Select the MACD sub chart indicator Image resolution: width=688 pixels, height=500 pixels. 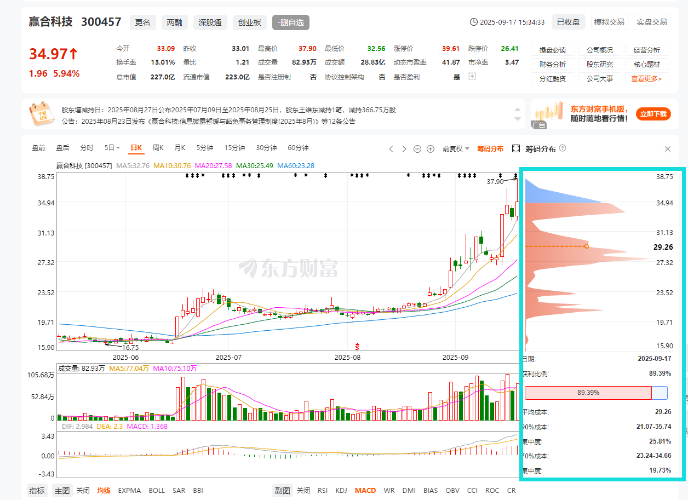click(x=366, y=490)
